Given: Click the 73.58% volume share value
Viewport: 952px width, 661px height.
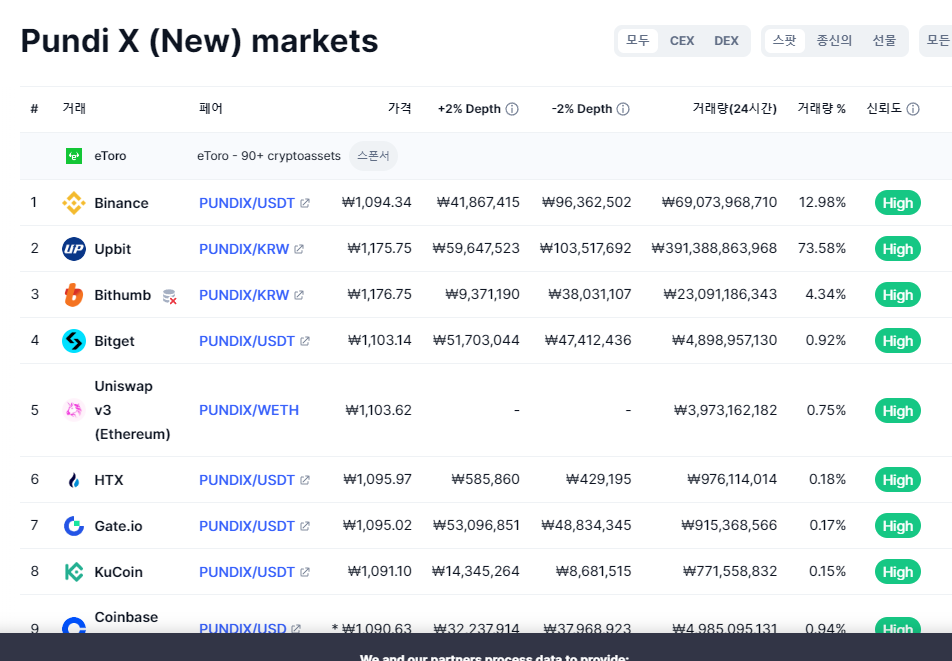Looking at the screenshot, I should (822, 249).
